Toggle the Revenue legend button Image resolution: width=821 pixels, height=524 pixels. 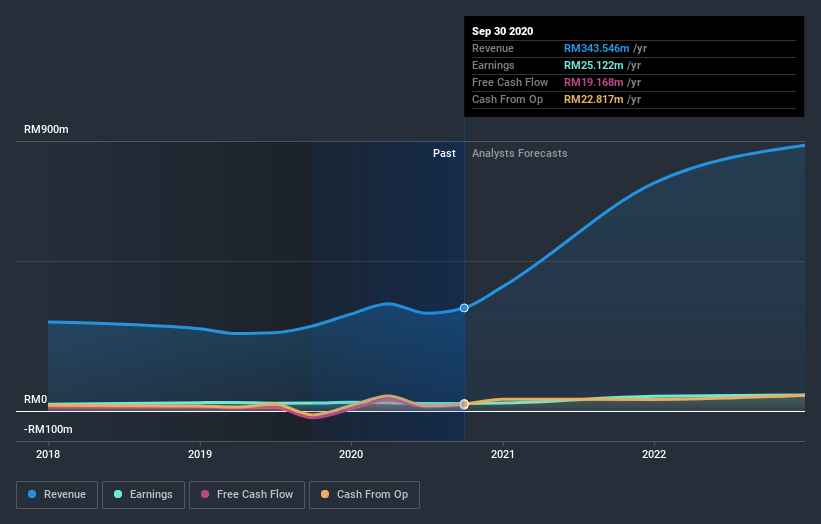57,495
